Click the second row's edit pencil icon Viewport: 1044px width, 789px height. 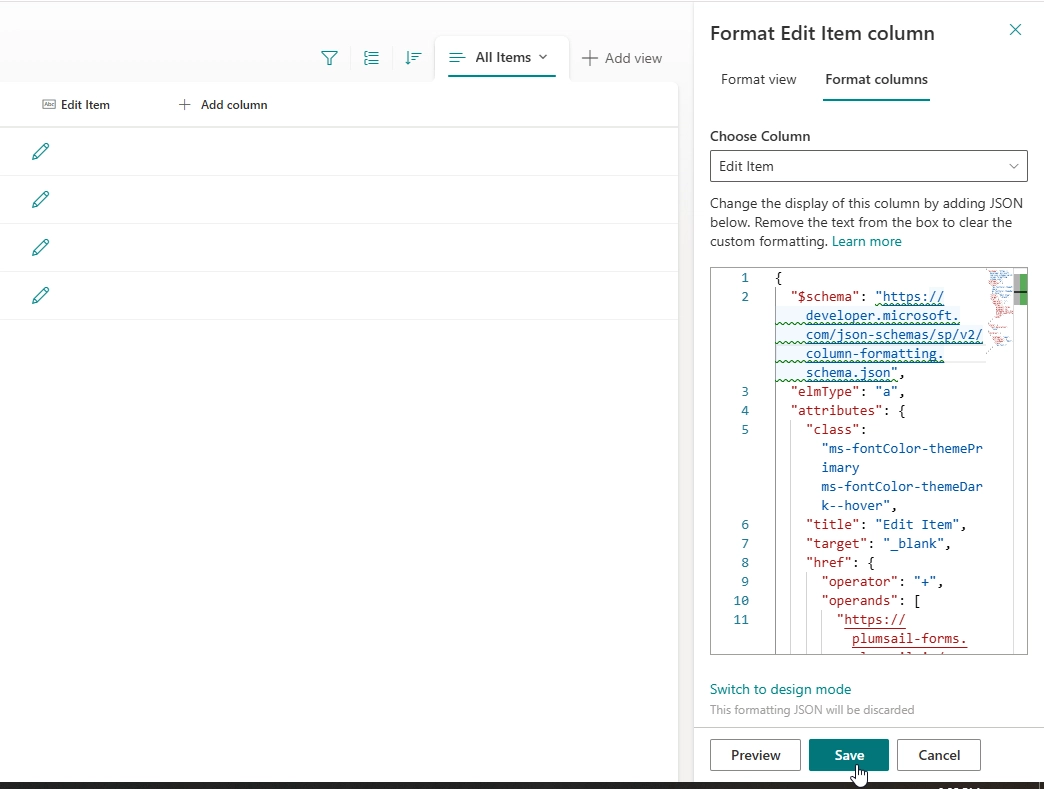pyautogui.click(x=41, y=199)
